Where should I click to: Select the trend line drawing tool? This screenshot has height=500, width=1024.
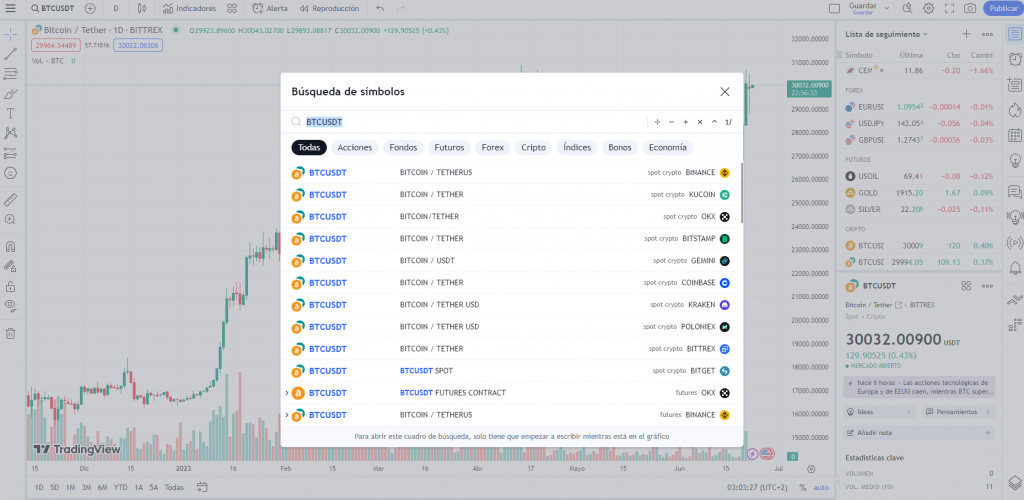(x=10, y=54)
